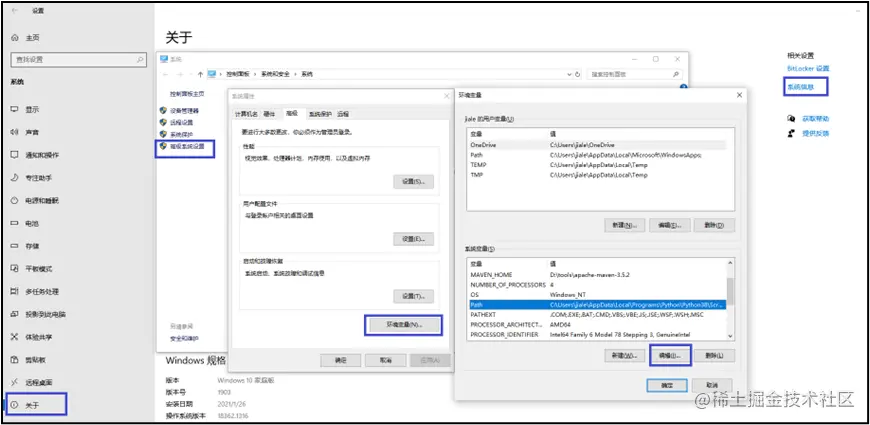Select the TEMP user variable row
Image resolution: width=870 pixels, height=425 pixels.
click(x=597, y=165)
